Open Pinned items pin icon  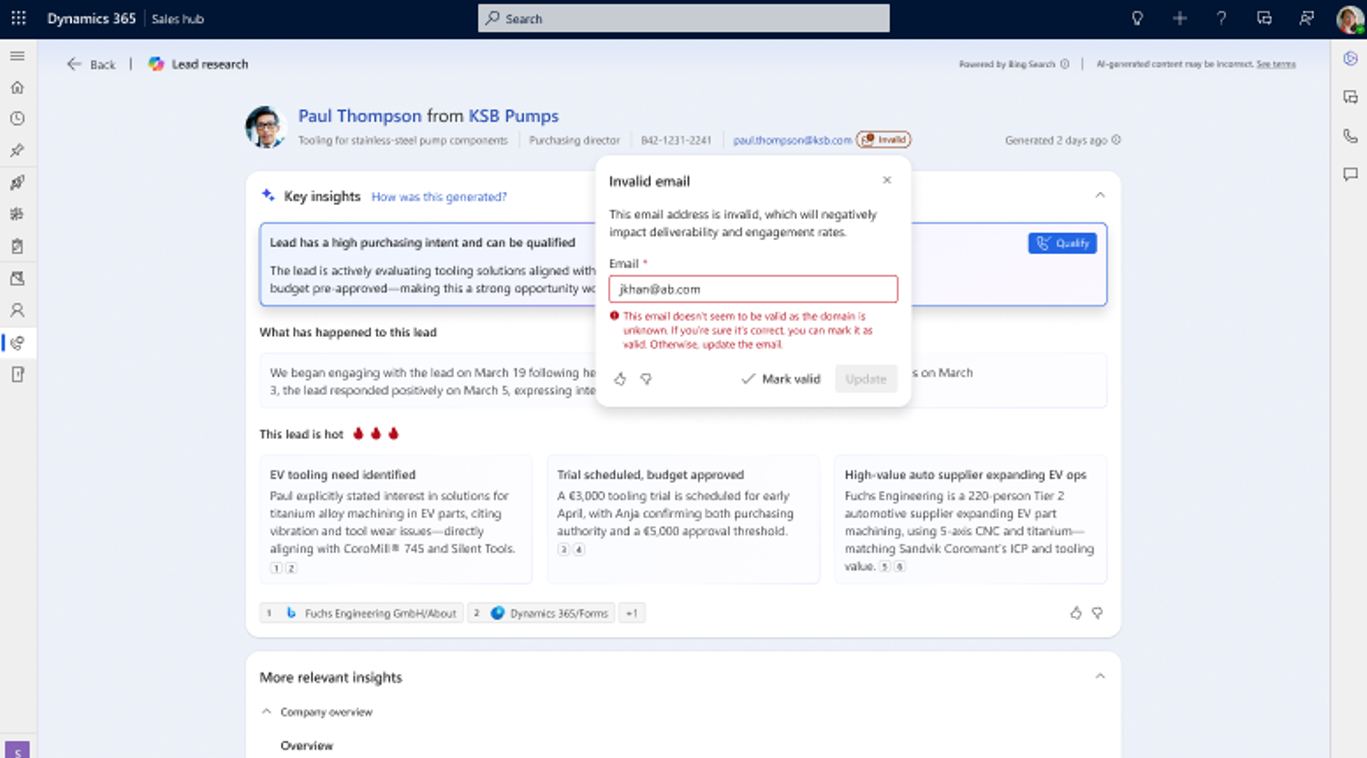[x=17, y=151]
